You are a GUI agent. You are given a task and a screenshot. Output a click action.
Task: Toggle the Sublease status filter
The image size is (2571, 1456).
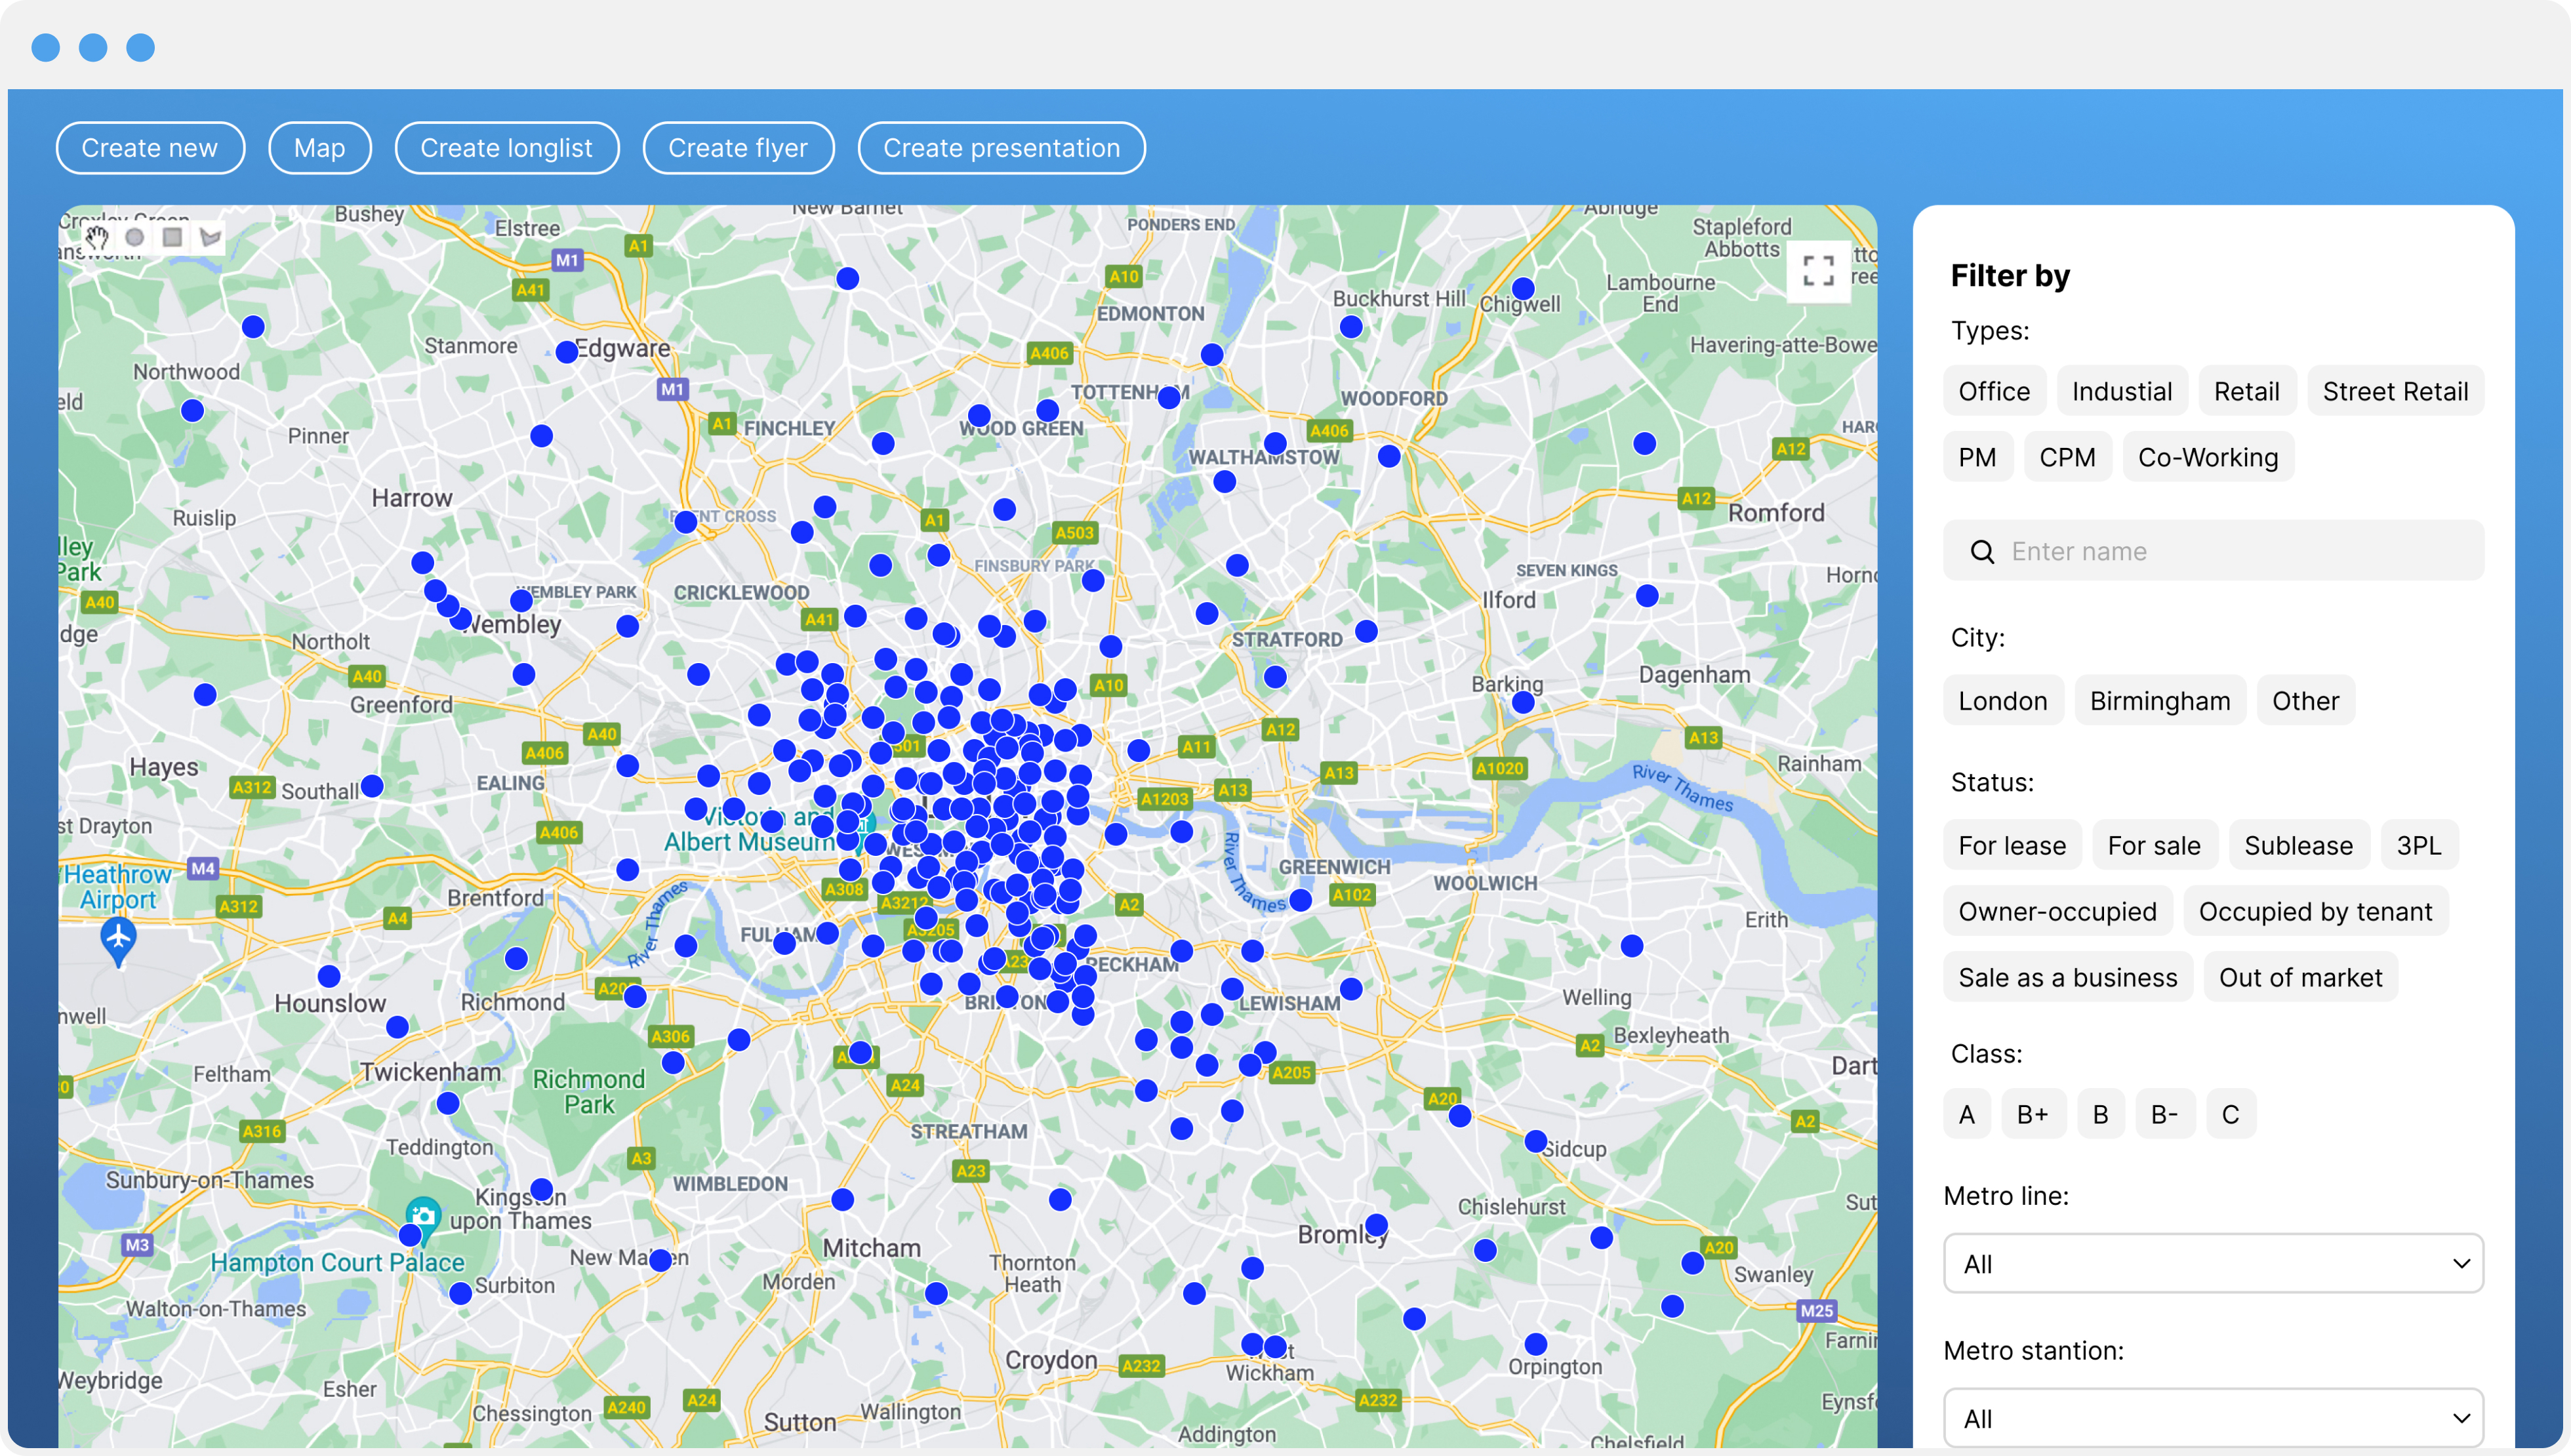2298,845
